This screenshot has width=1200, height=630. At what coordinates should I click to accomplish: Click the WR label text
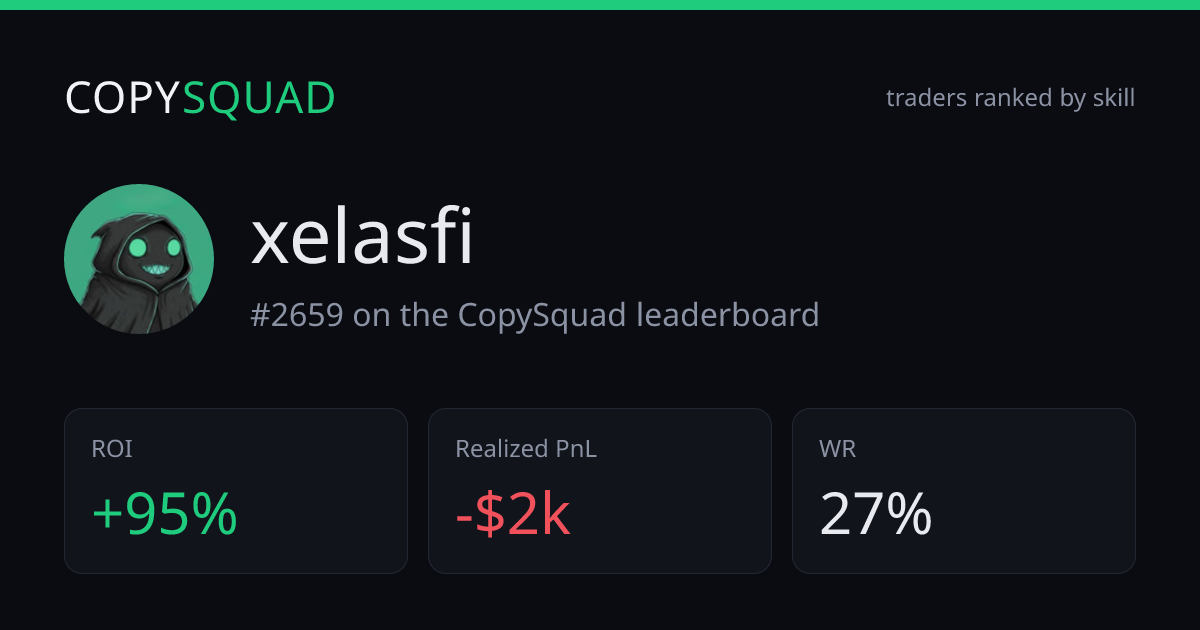[838, 450]
